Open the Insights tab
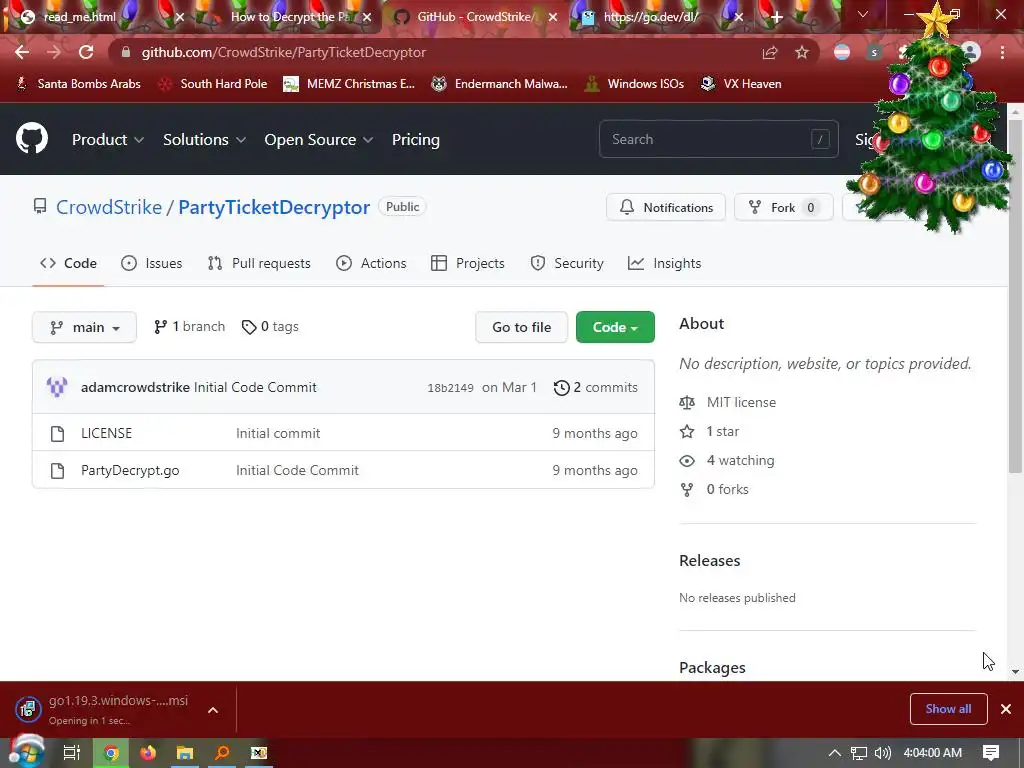Image resolution: width=1024 pixels, height=768 pixels. pos(664,263)
